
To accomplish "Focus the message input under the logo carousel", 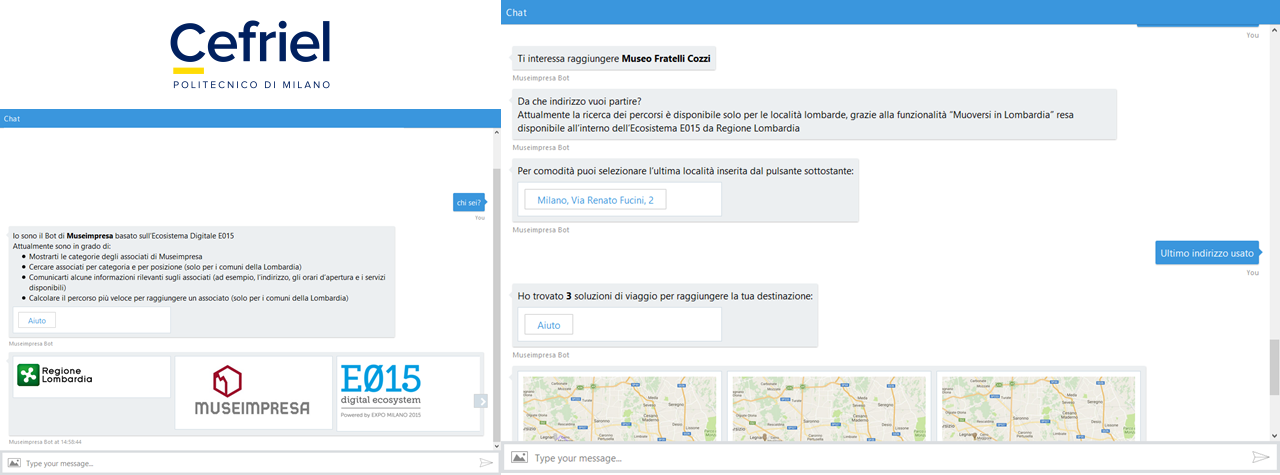I will point(240,463).
